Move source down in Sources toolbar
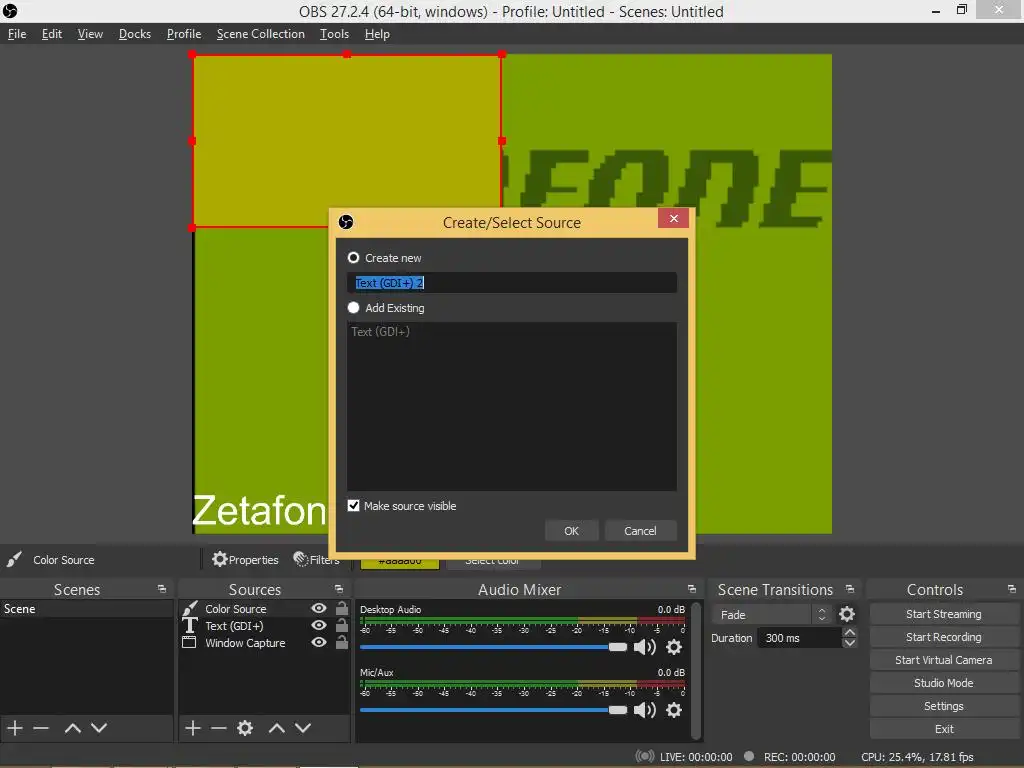This screenshot has width=1024, height=768. pos(303,728)
